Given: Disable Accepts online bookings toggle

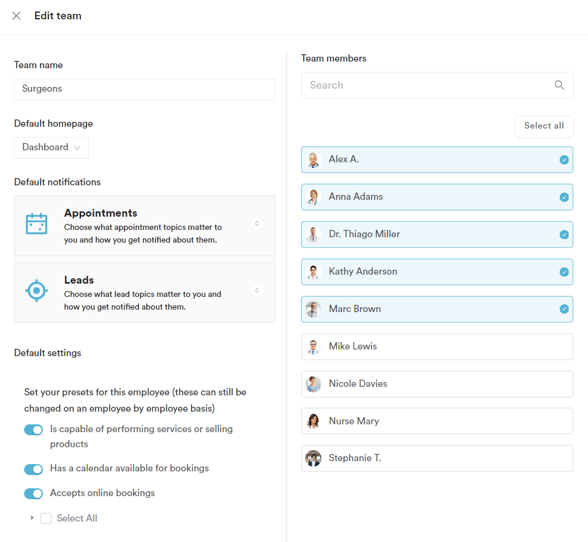Looking at the screenshot, I should coord(33,494).
